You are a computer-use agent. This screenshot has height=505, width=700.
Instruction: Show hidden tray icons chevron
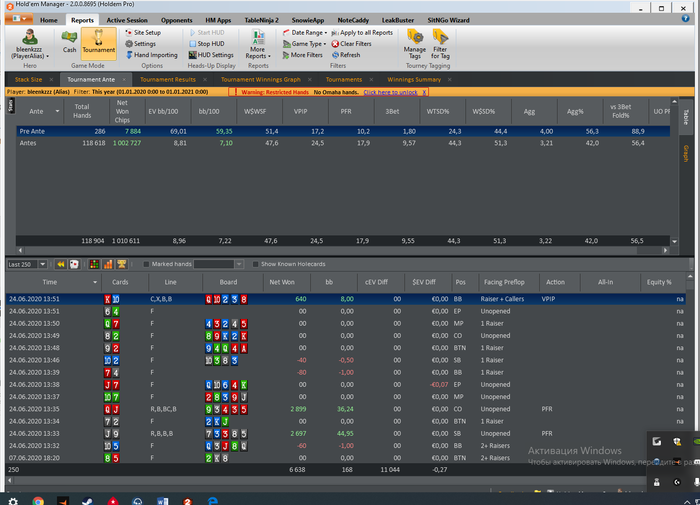click(687, 502)
